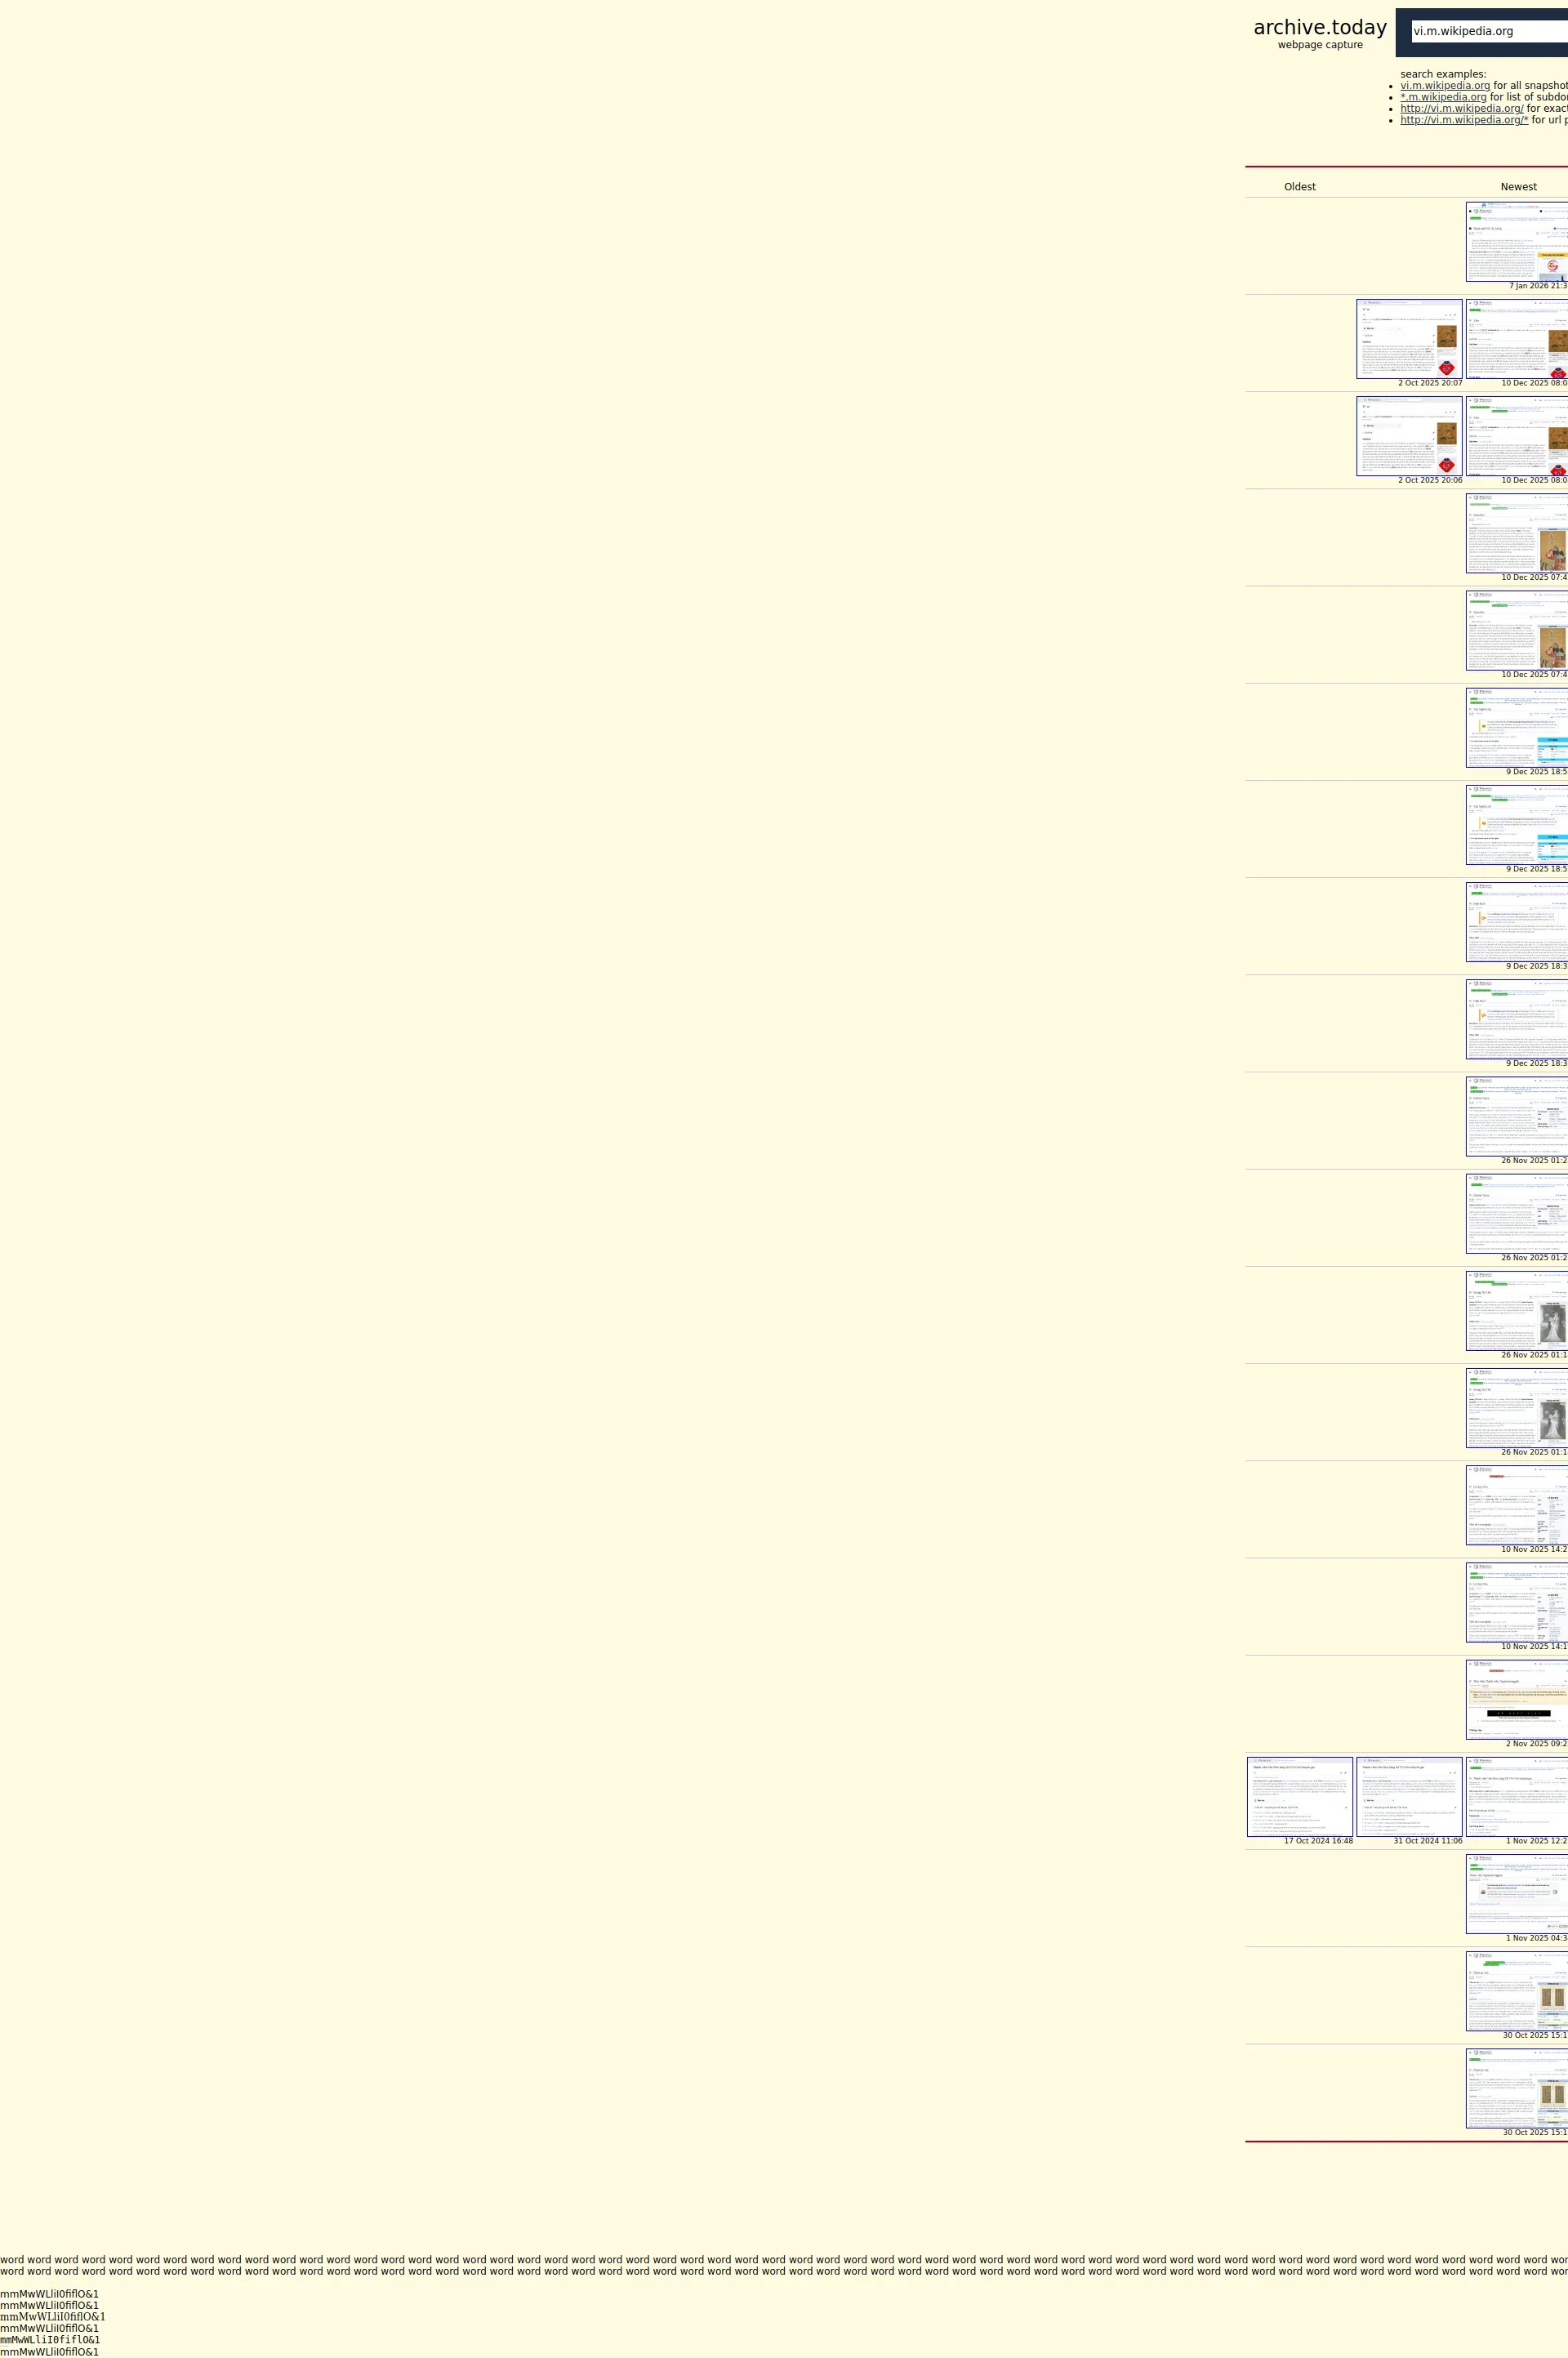Open the 17 Oct 2024 16:48 snapshot
The image size is (1568, 2358).
click(1299, 1796)
